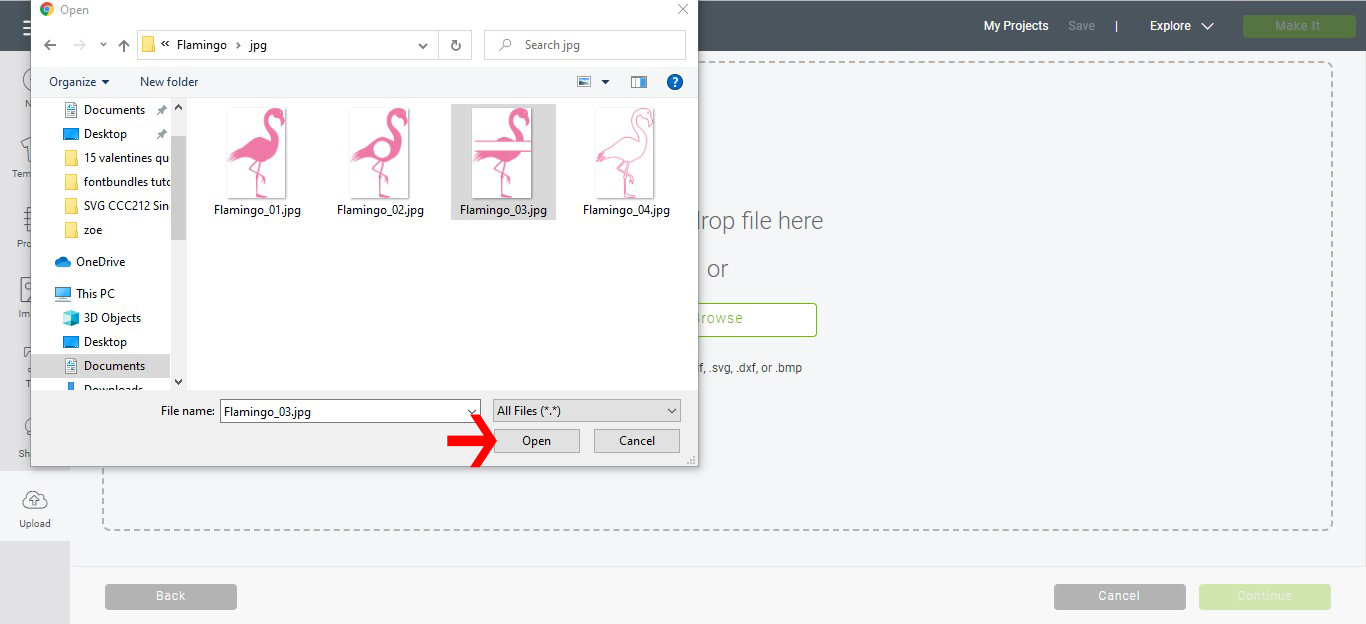Click the jpg breadcrumb in address bar
1366x624 pixels.
pyautogui.click(x=258, y=45)
